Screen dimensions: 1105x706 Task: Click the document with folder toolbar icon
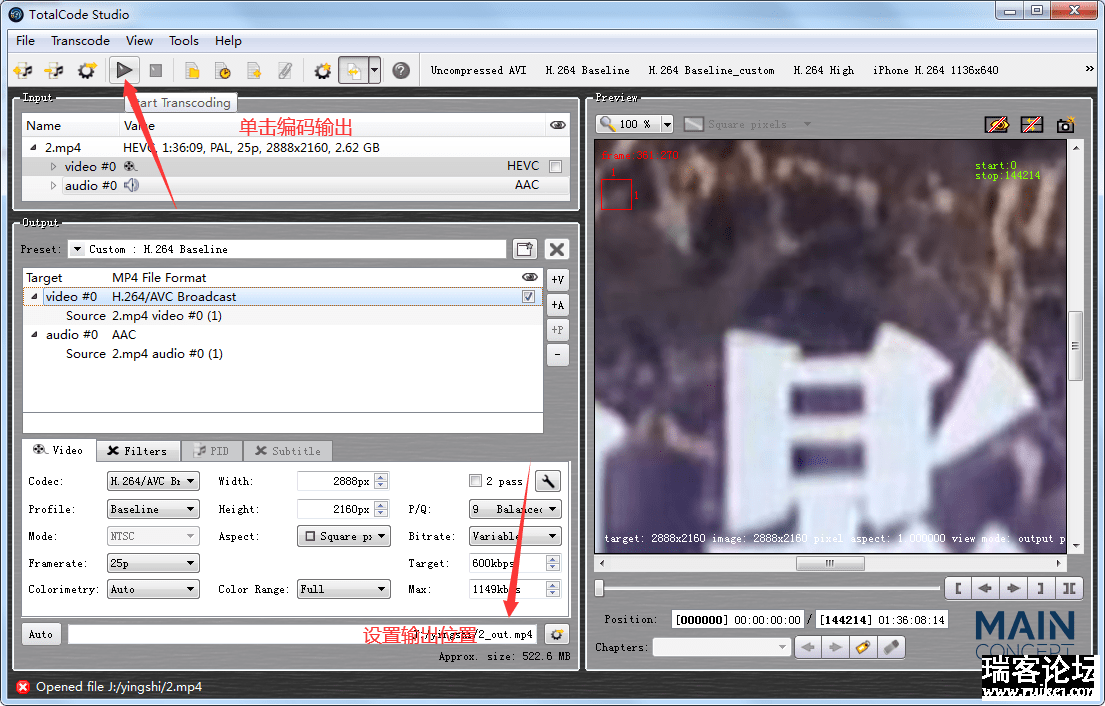pos(192,70)
